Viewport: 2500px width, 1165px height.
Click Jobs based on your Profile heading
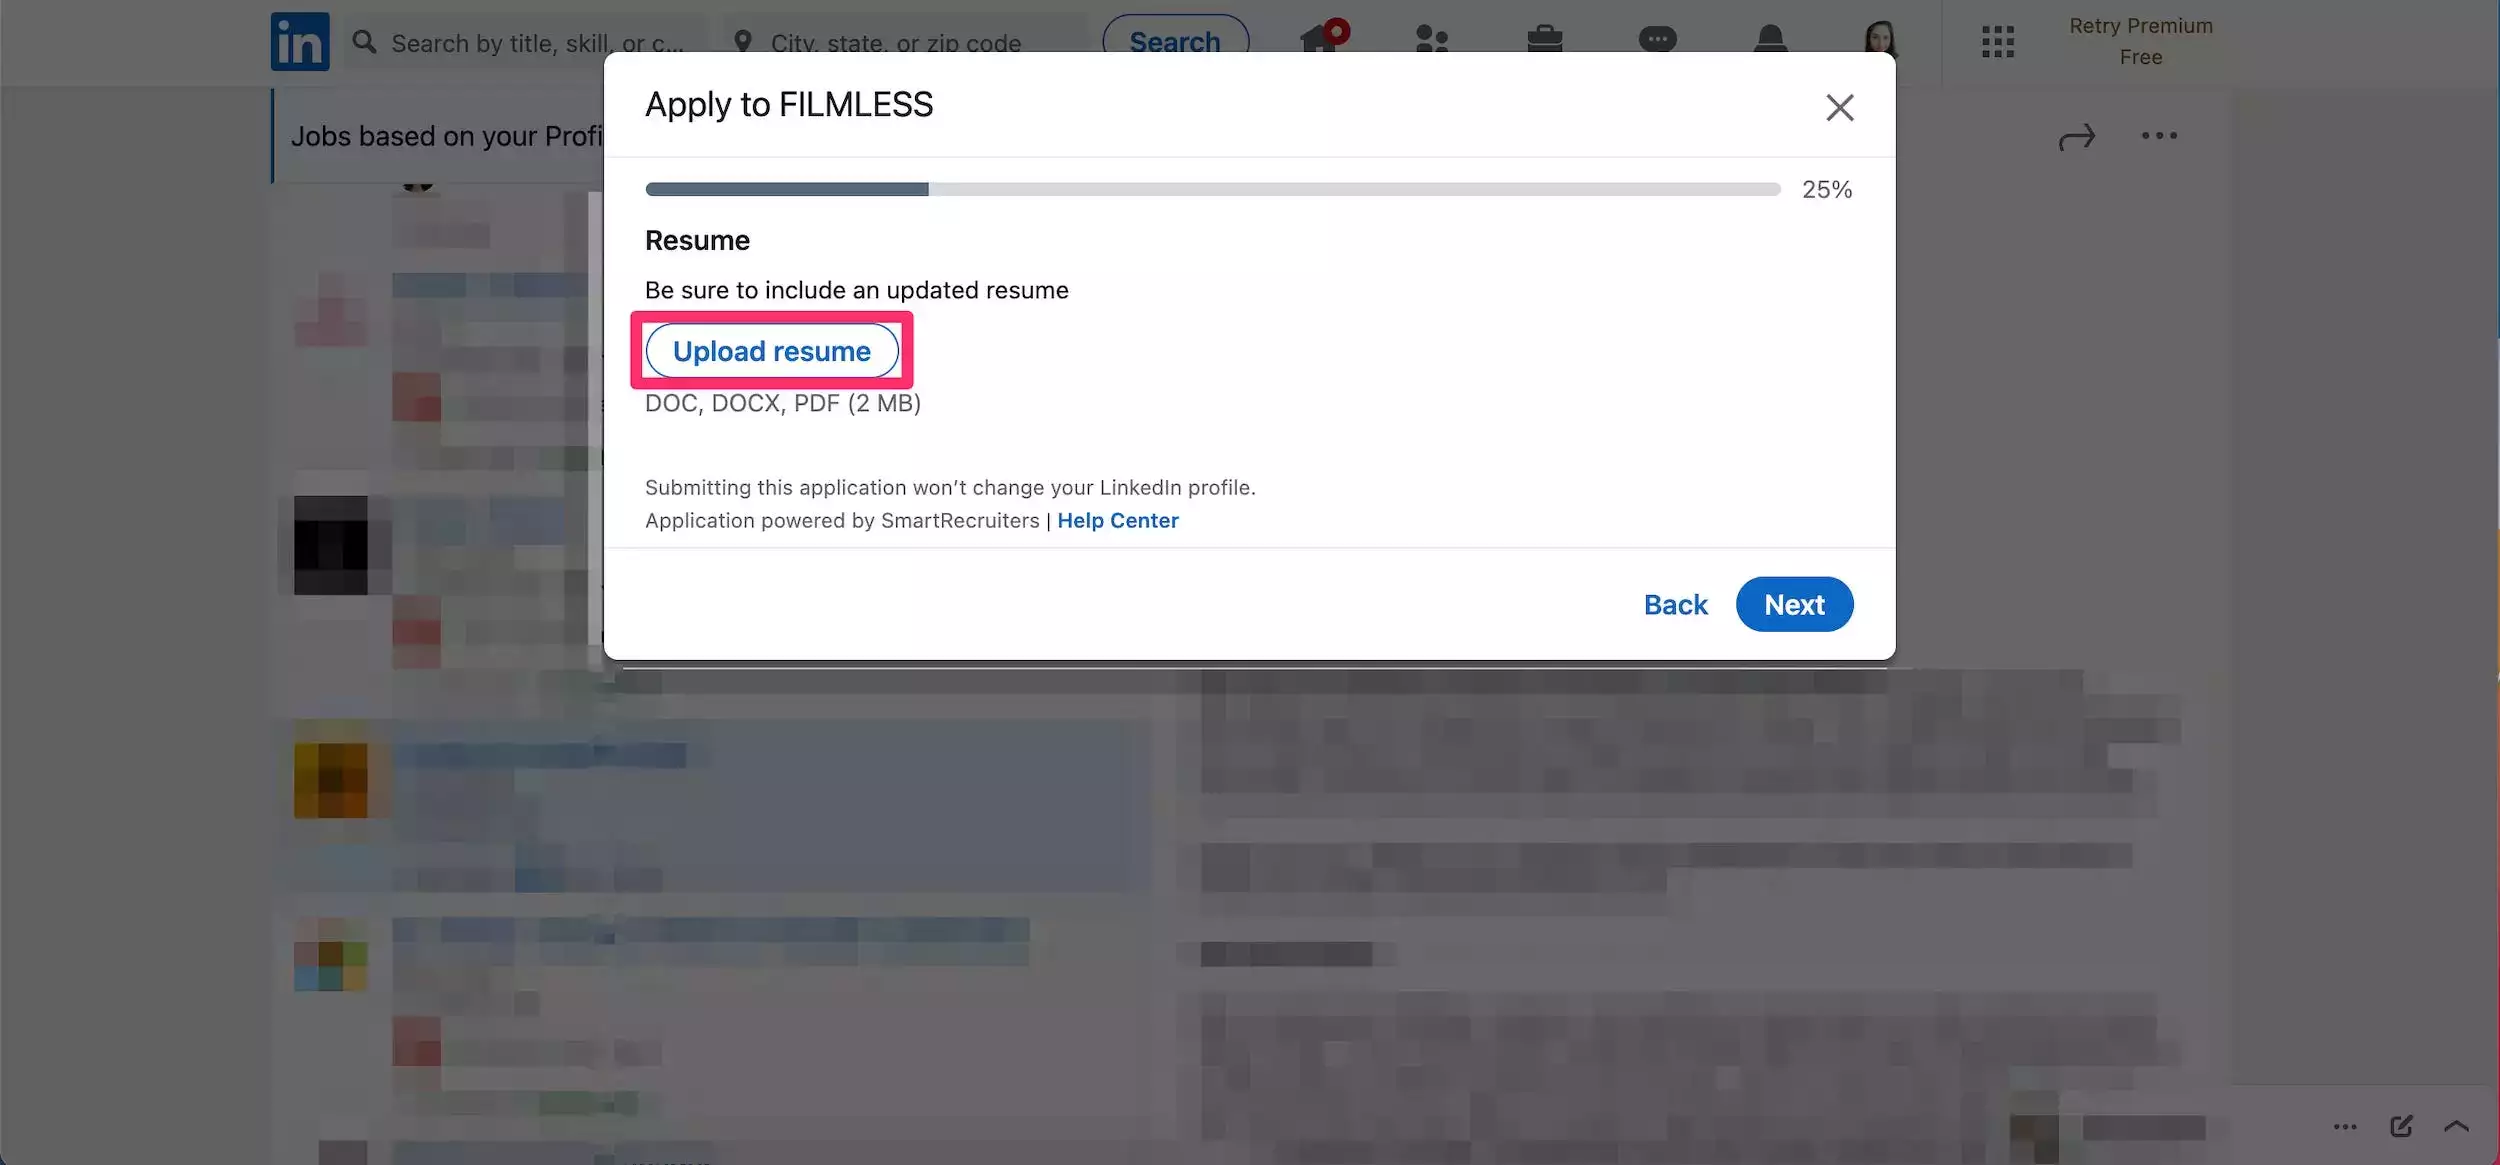tap(447, 136)
